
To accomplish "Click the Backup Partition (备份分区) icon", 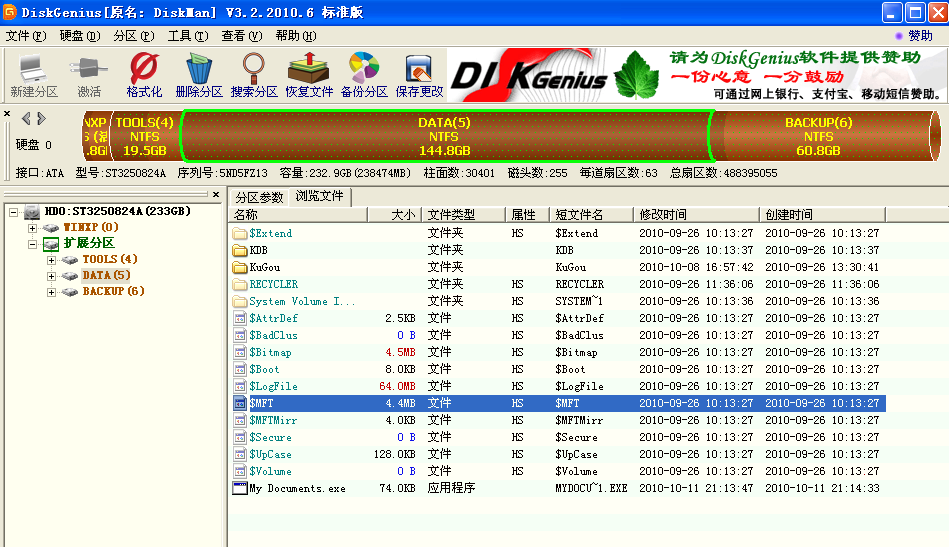I will (364, 75).
